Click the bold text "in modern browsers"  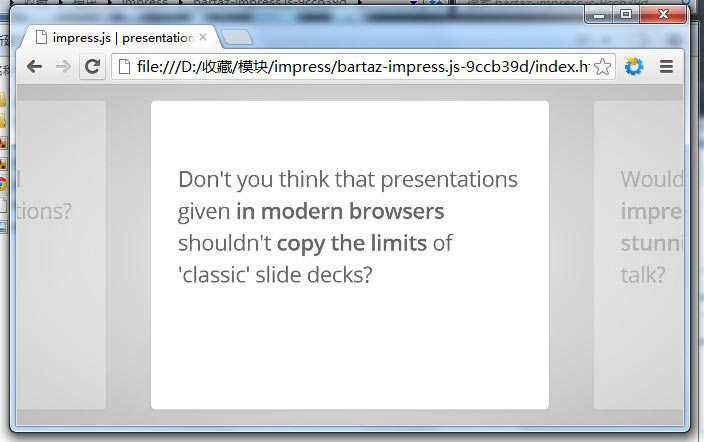click(340, 212)
